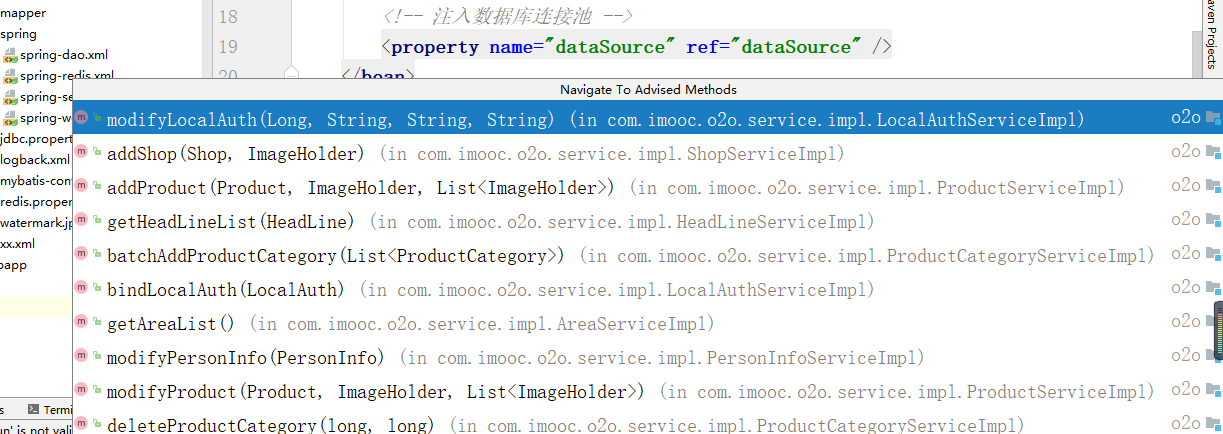Screen dimensions: 1223x434
Task: Collapse bean tag fold marker at line 20
Action: (291, 74)
